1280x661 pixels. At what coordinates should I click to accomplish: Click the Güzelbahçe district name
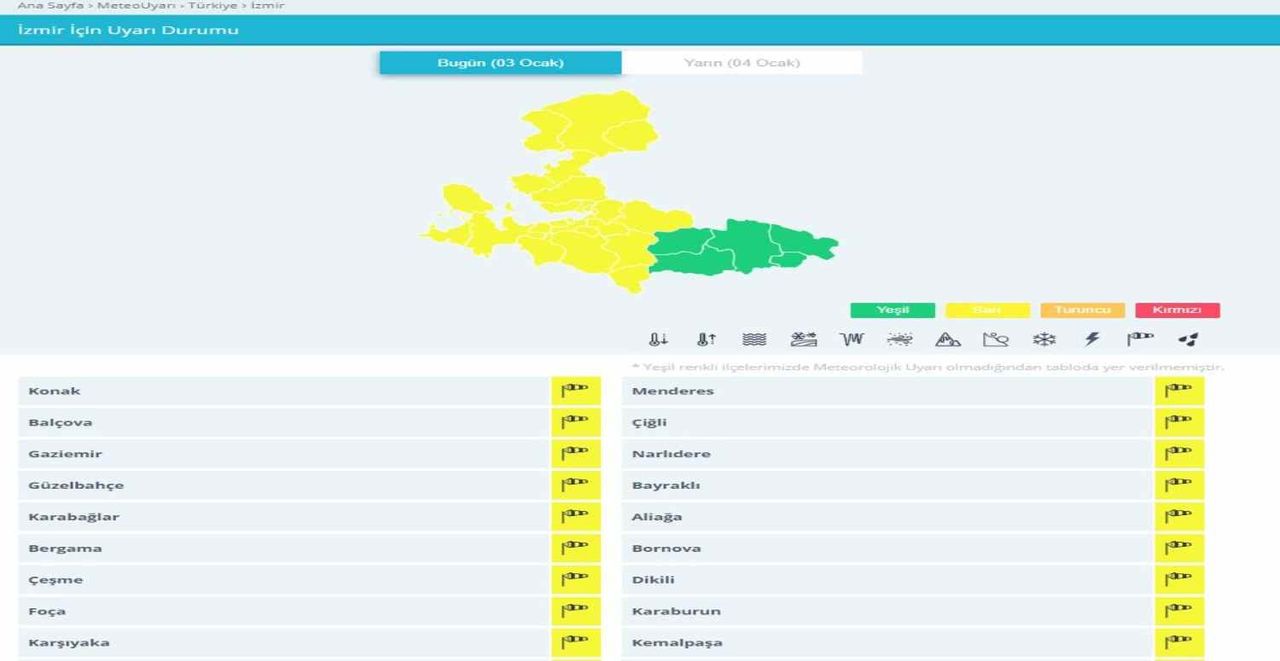click(76, 485)
